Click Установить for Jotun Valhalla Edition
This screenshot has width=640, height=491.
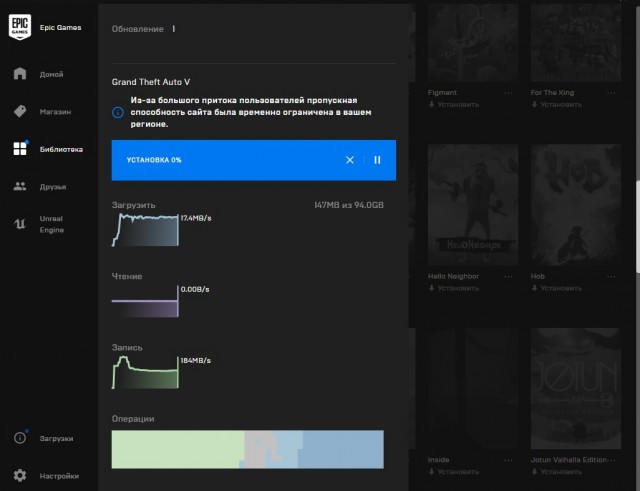pos(561,472)
